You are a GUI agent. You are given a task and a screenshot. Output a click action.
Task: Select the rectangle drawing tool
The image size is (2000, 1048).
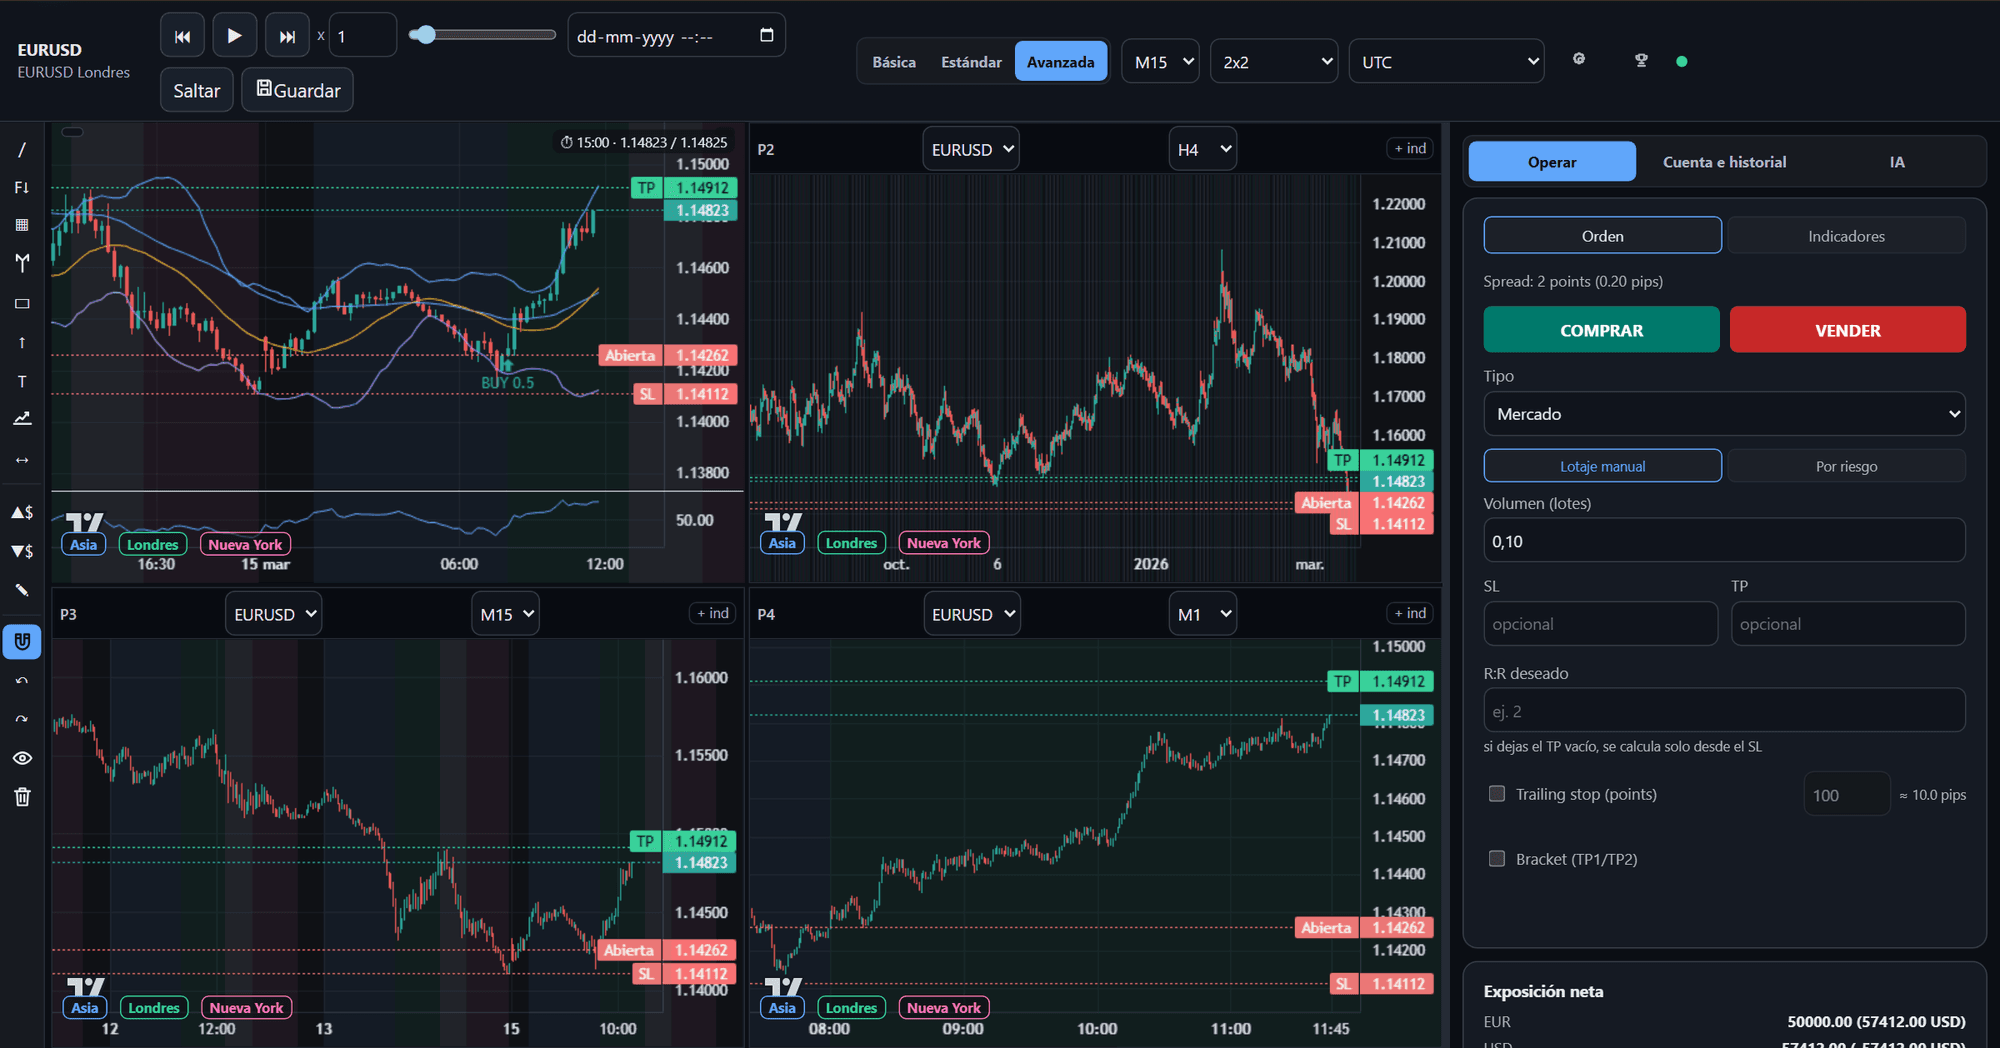[22, 303]
